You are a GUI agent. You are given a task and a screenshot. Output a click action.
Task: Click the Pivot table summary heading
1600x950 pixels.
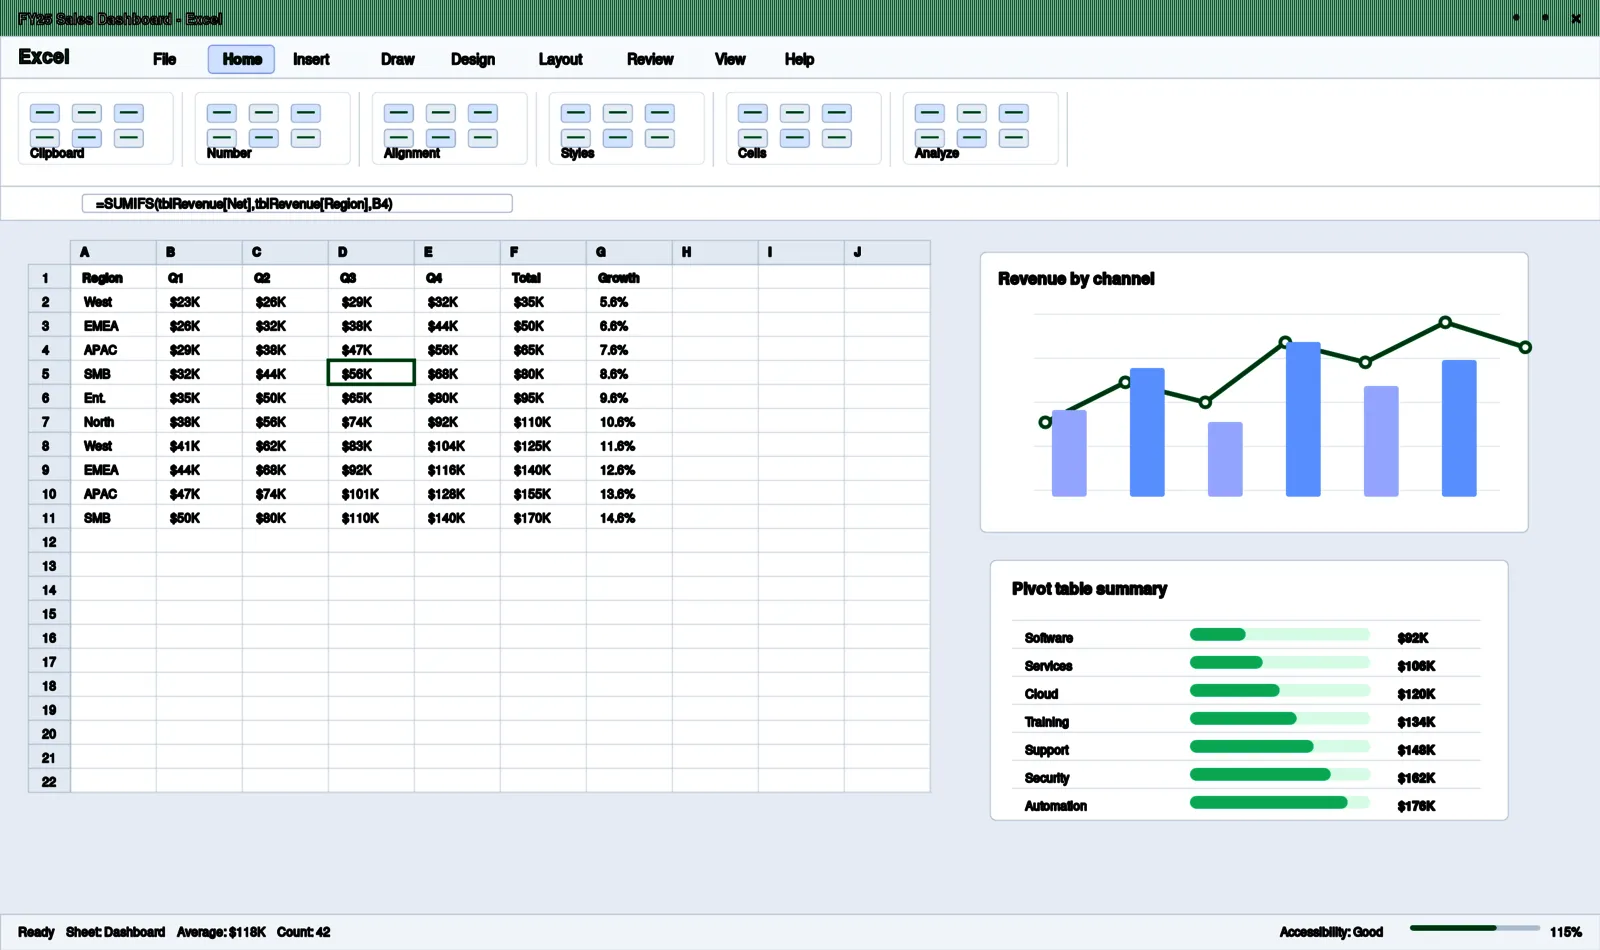(x=1089, y=589)
